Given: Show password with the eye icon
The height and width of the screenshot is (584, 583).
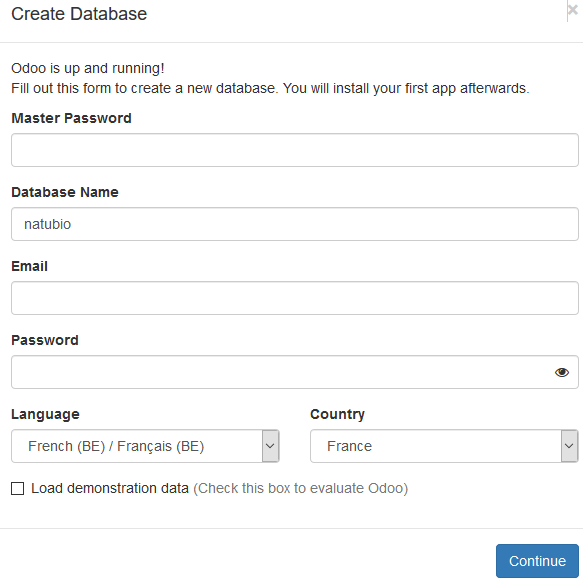Looking at the screenshot, I should [561, 372].
